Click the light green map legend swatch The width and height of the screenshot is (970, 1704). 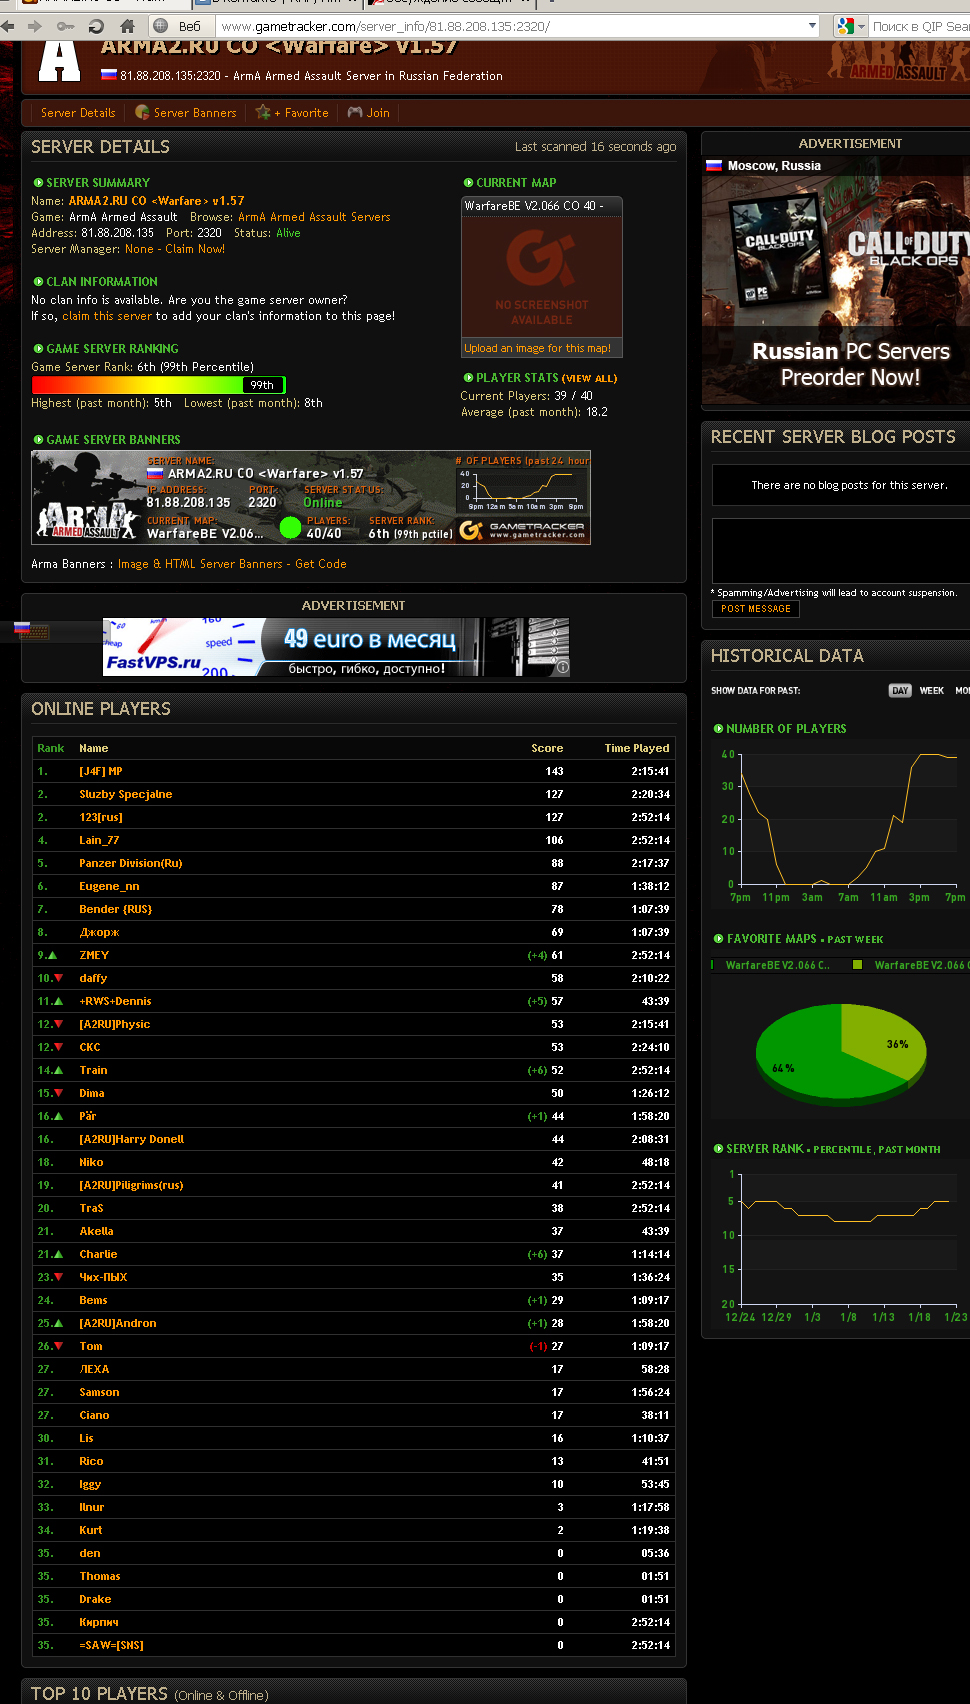[x=858, y=965]
